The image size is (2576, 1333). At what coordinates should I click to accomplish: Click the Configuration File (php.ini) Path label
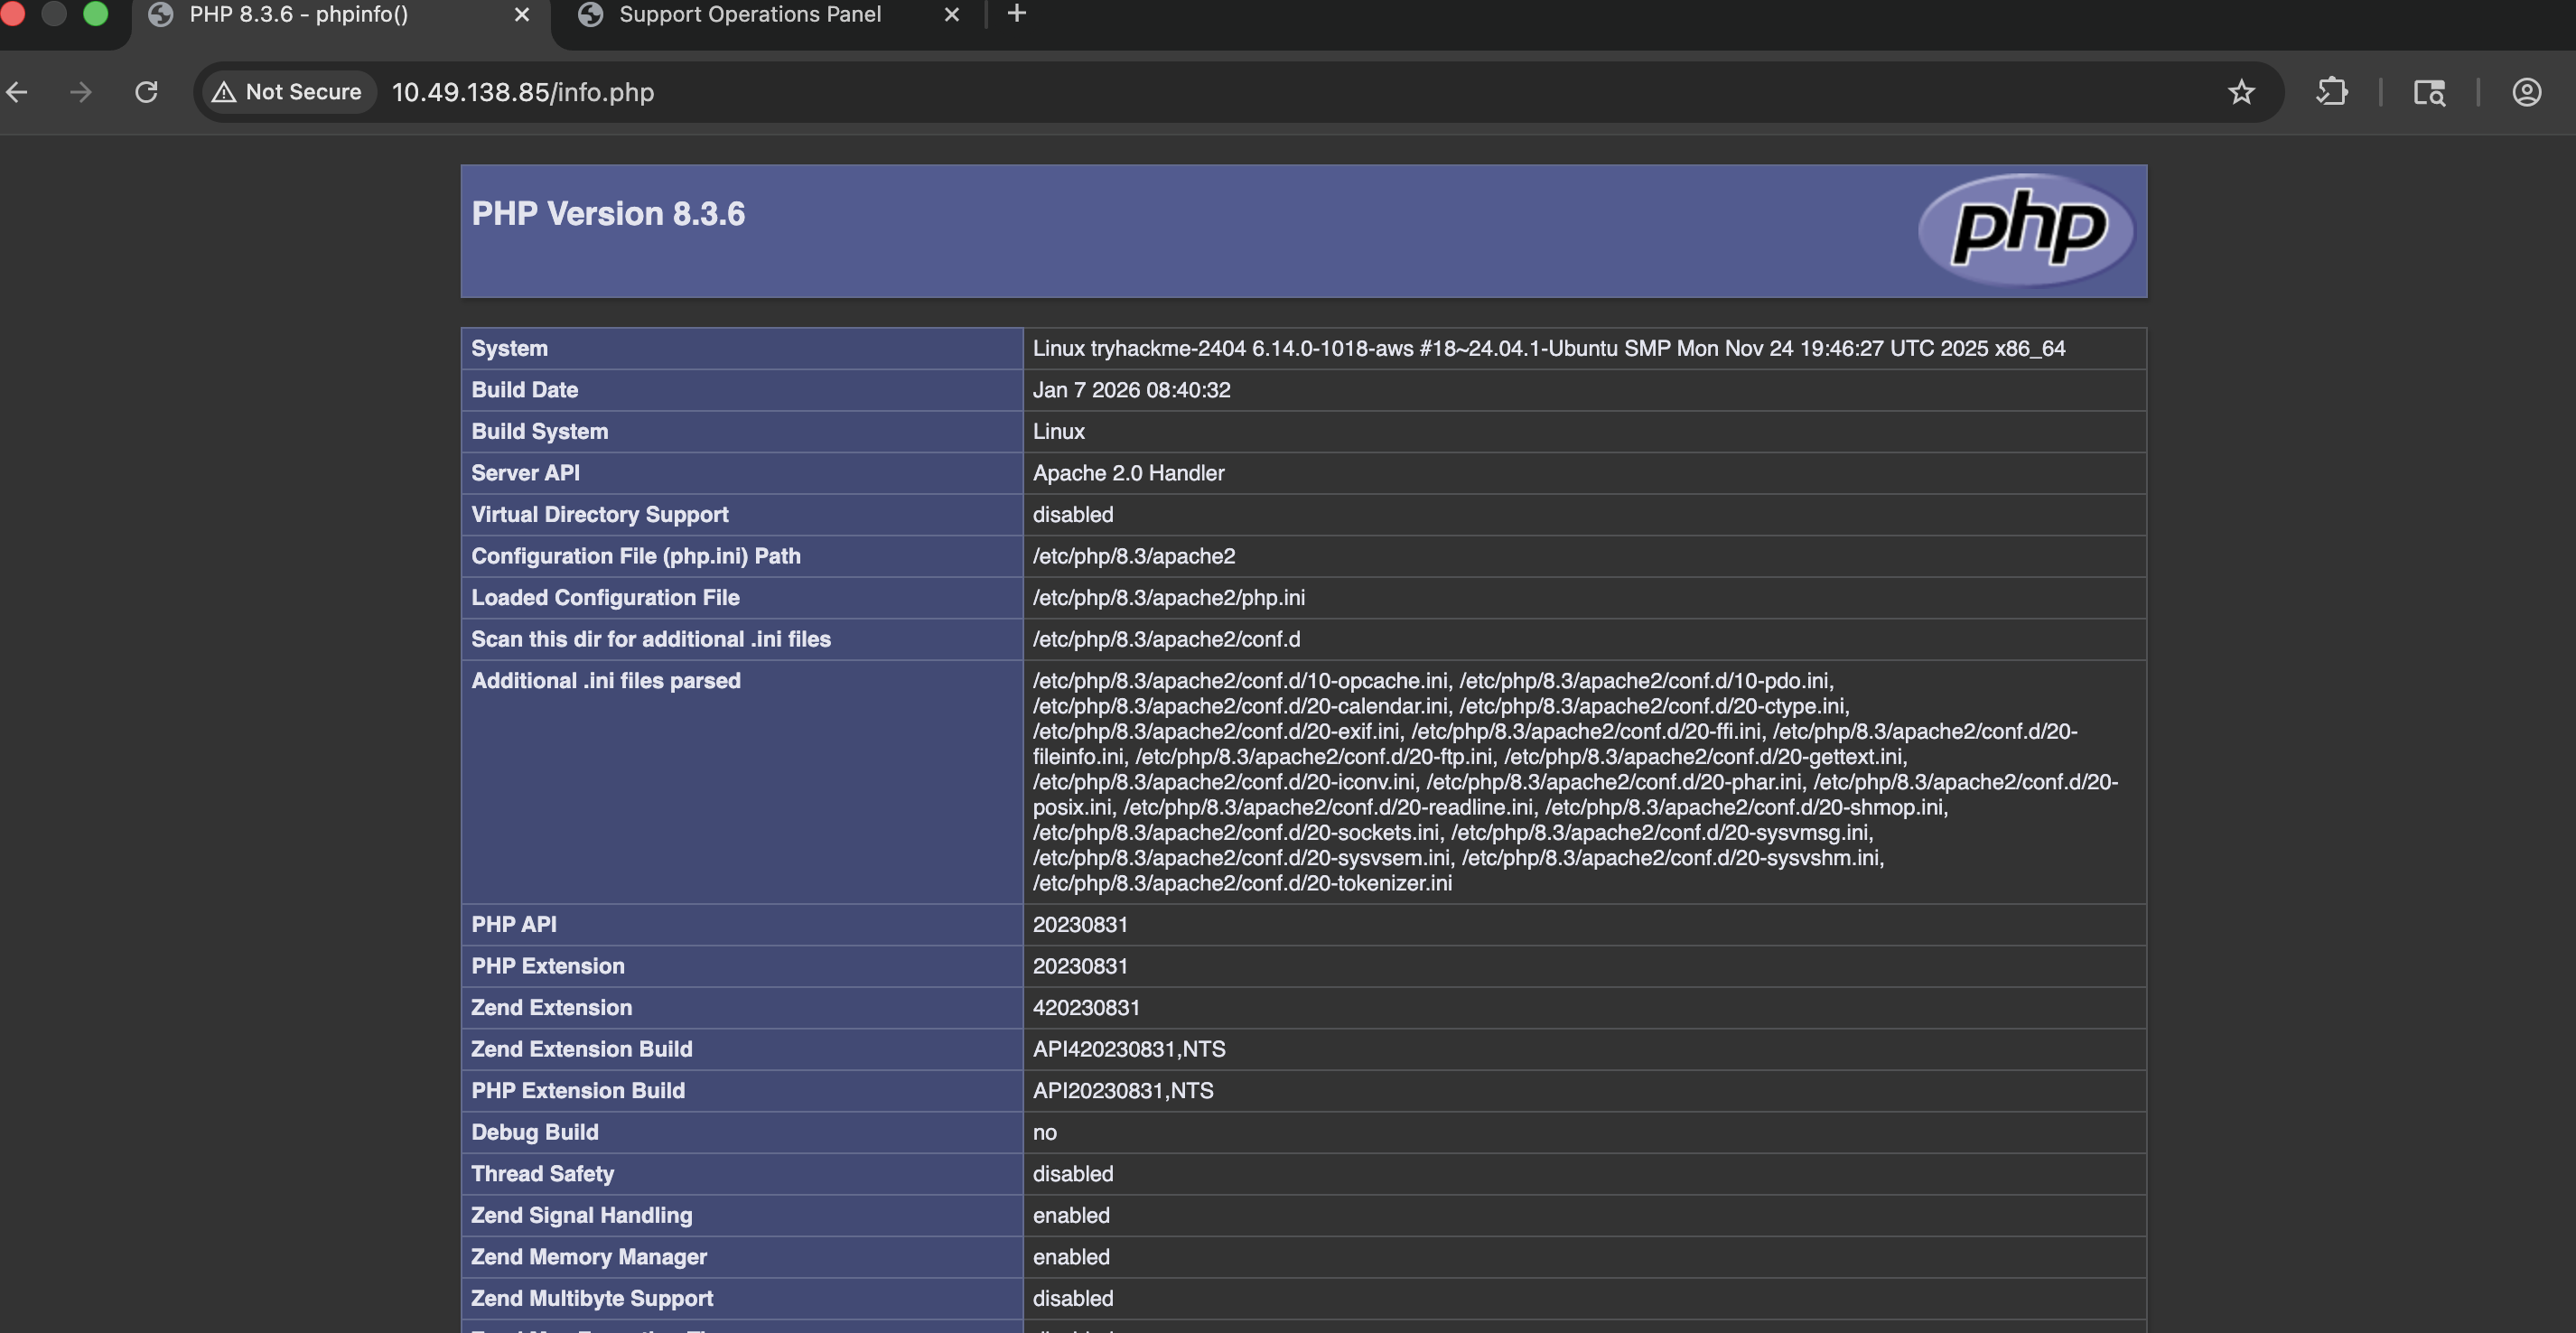[x=635, y=555]
